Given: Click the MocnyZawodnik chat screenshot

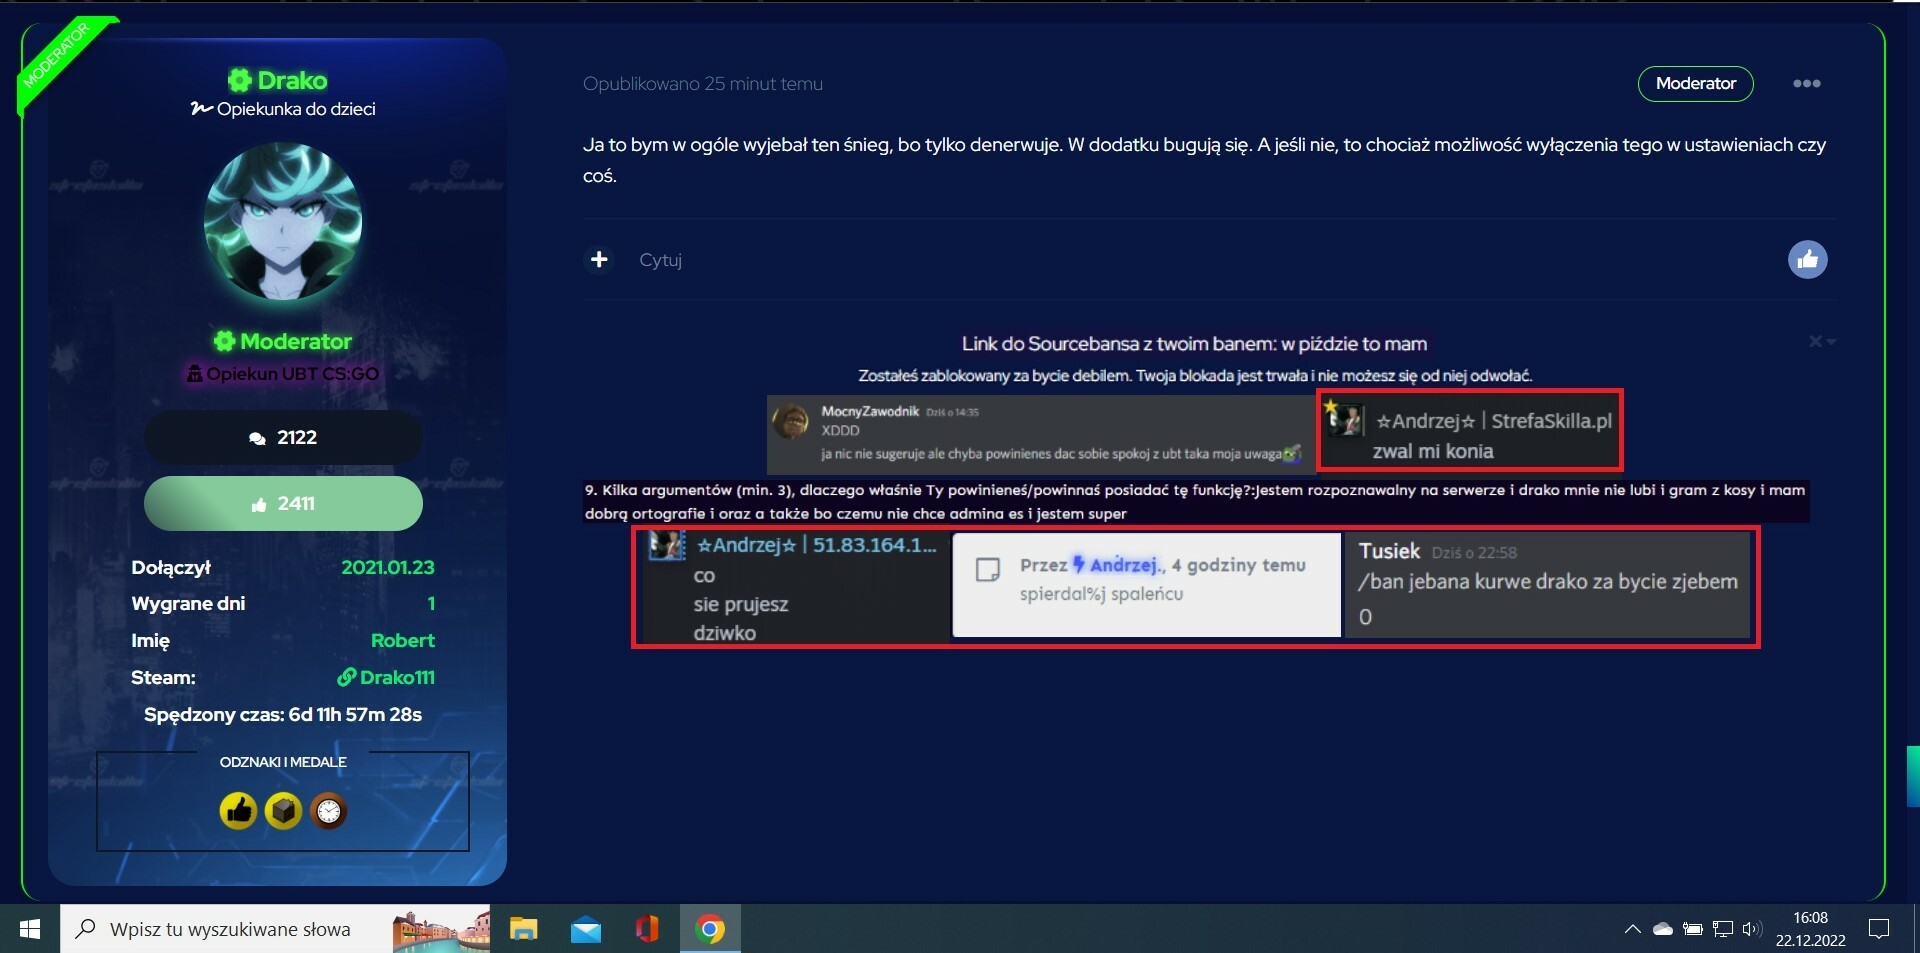Looking at the screenshot, I should pos(1040,435).
